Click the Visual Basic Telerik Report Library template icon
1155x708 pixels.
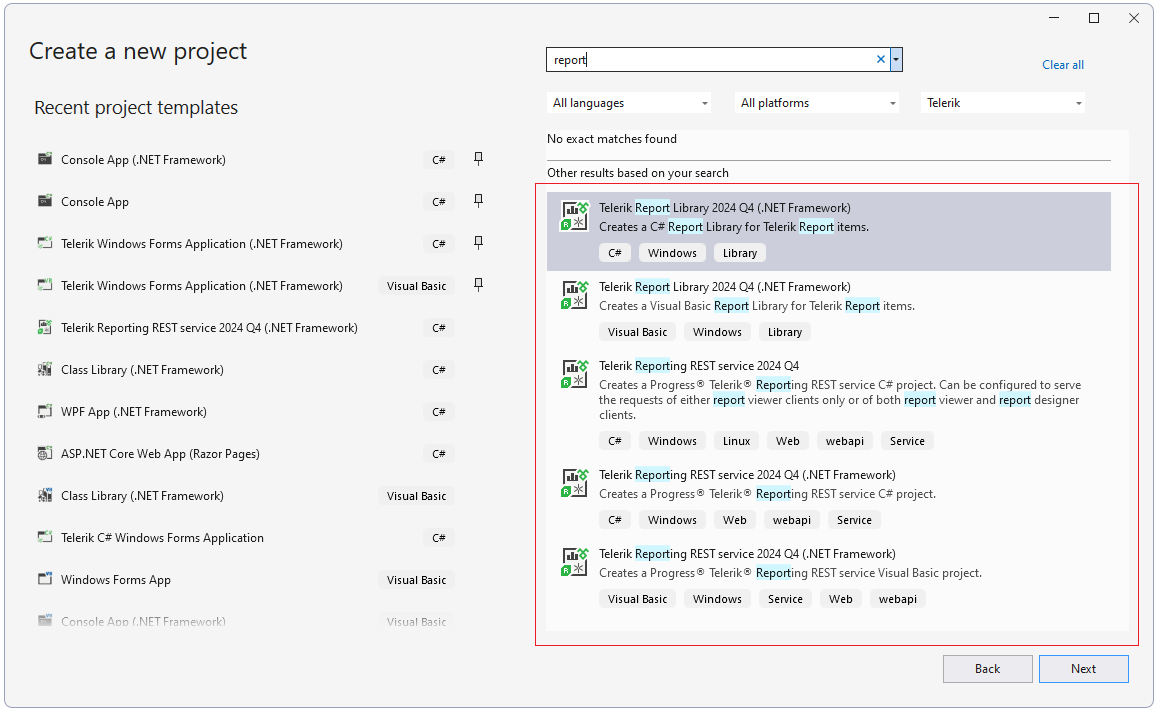pos(574,295)
